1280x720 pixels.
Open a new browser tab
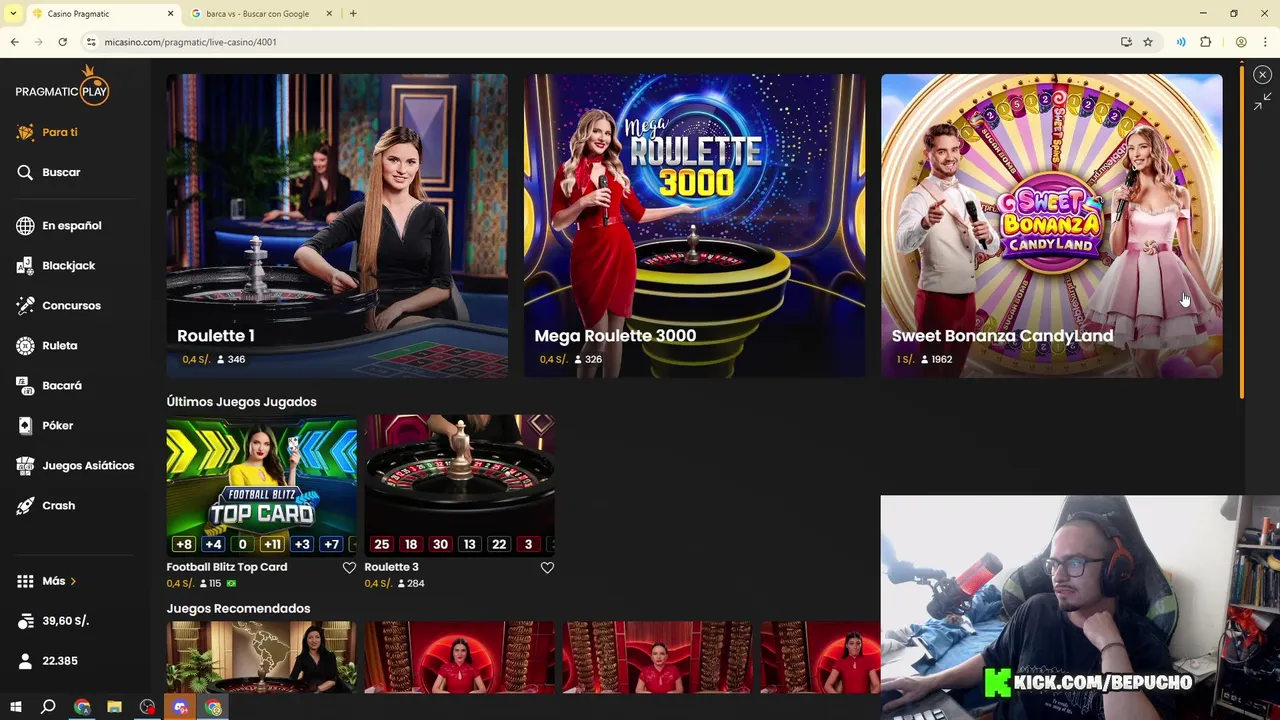[353, 14]
